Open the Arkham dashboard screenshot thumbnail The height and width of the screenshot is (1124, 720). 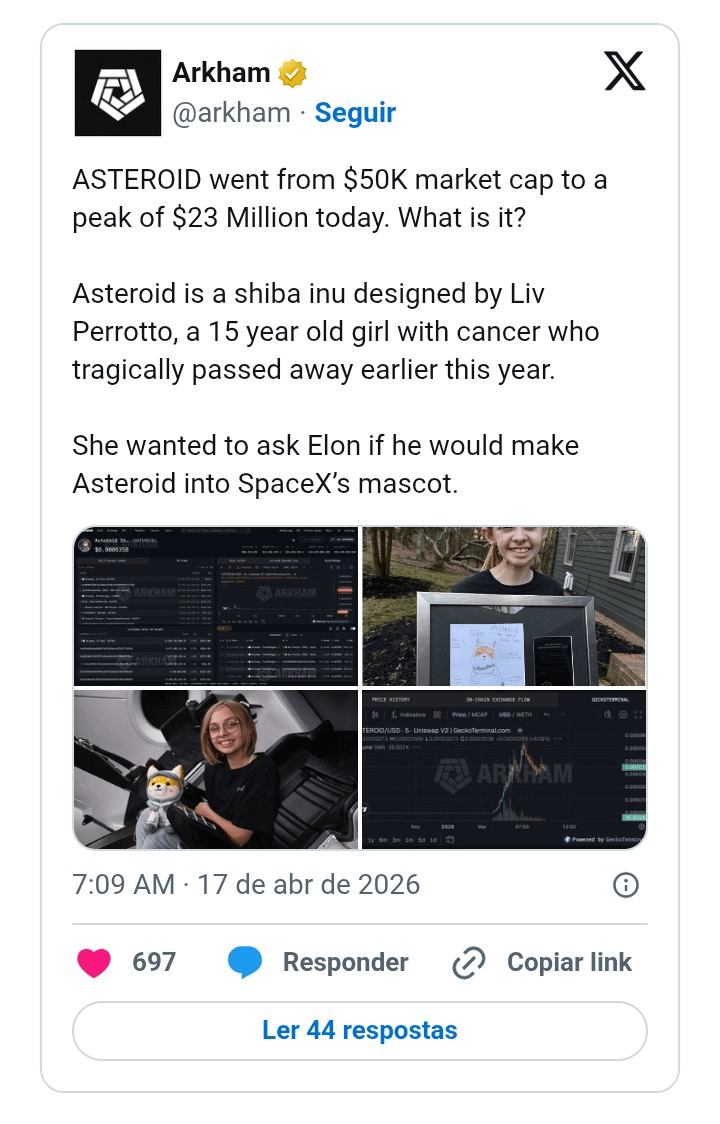coord(215,606)
